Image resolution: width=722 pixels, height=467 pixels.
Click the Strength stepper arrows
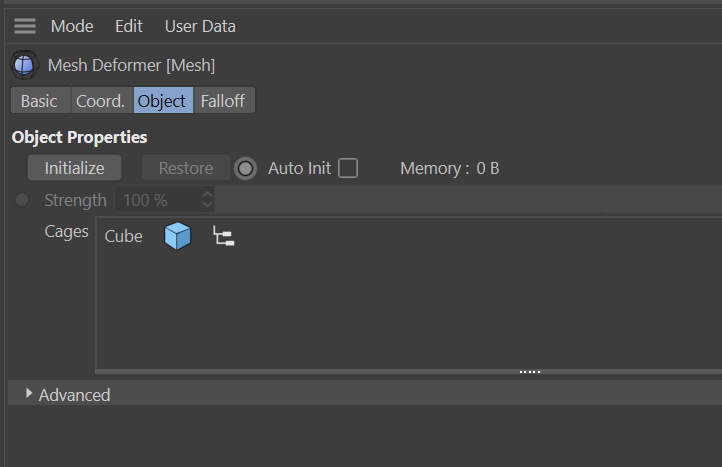(207, 200)
